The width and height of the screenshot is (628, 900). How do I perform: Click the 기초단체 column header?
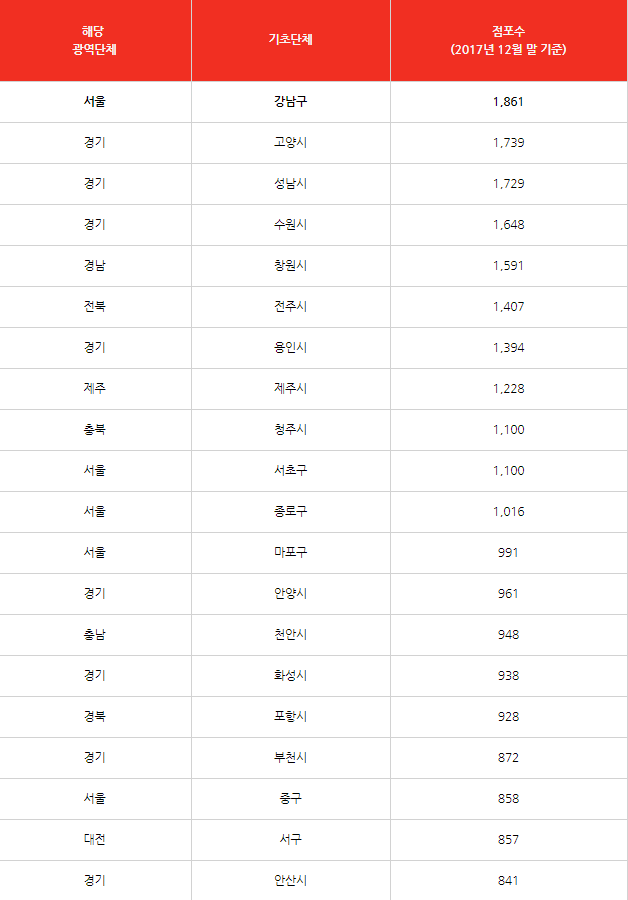pos(290,40)
